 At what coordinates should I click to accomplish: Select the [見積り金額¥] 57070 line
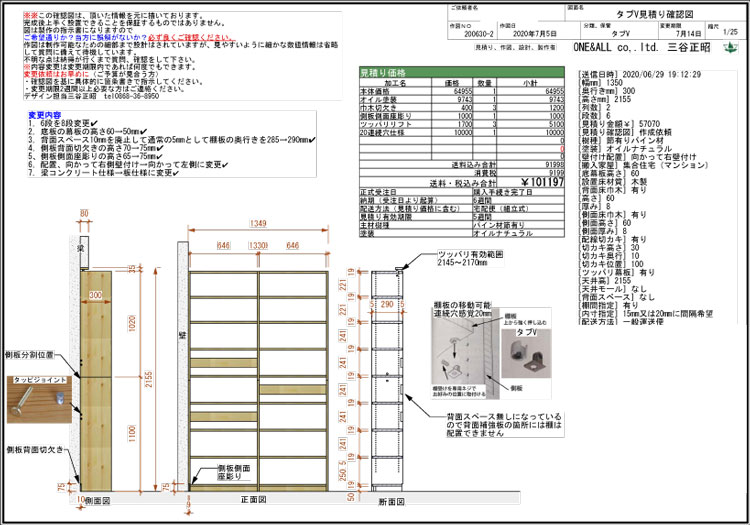point(619,124)
